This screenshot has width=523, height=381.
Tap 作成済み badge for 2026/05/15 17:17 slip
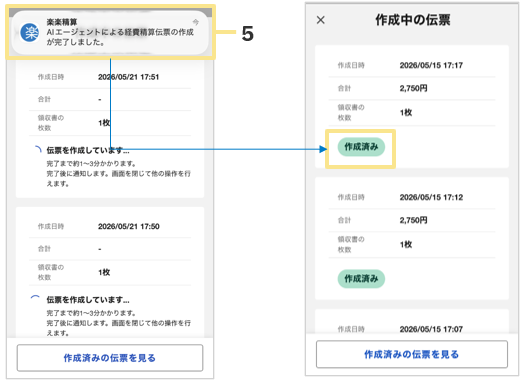(x=361, y=147)
